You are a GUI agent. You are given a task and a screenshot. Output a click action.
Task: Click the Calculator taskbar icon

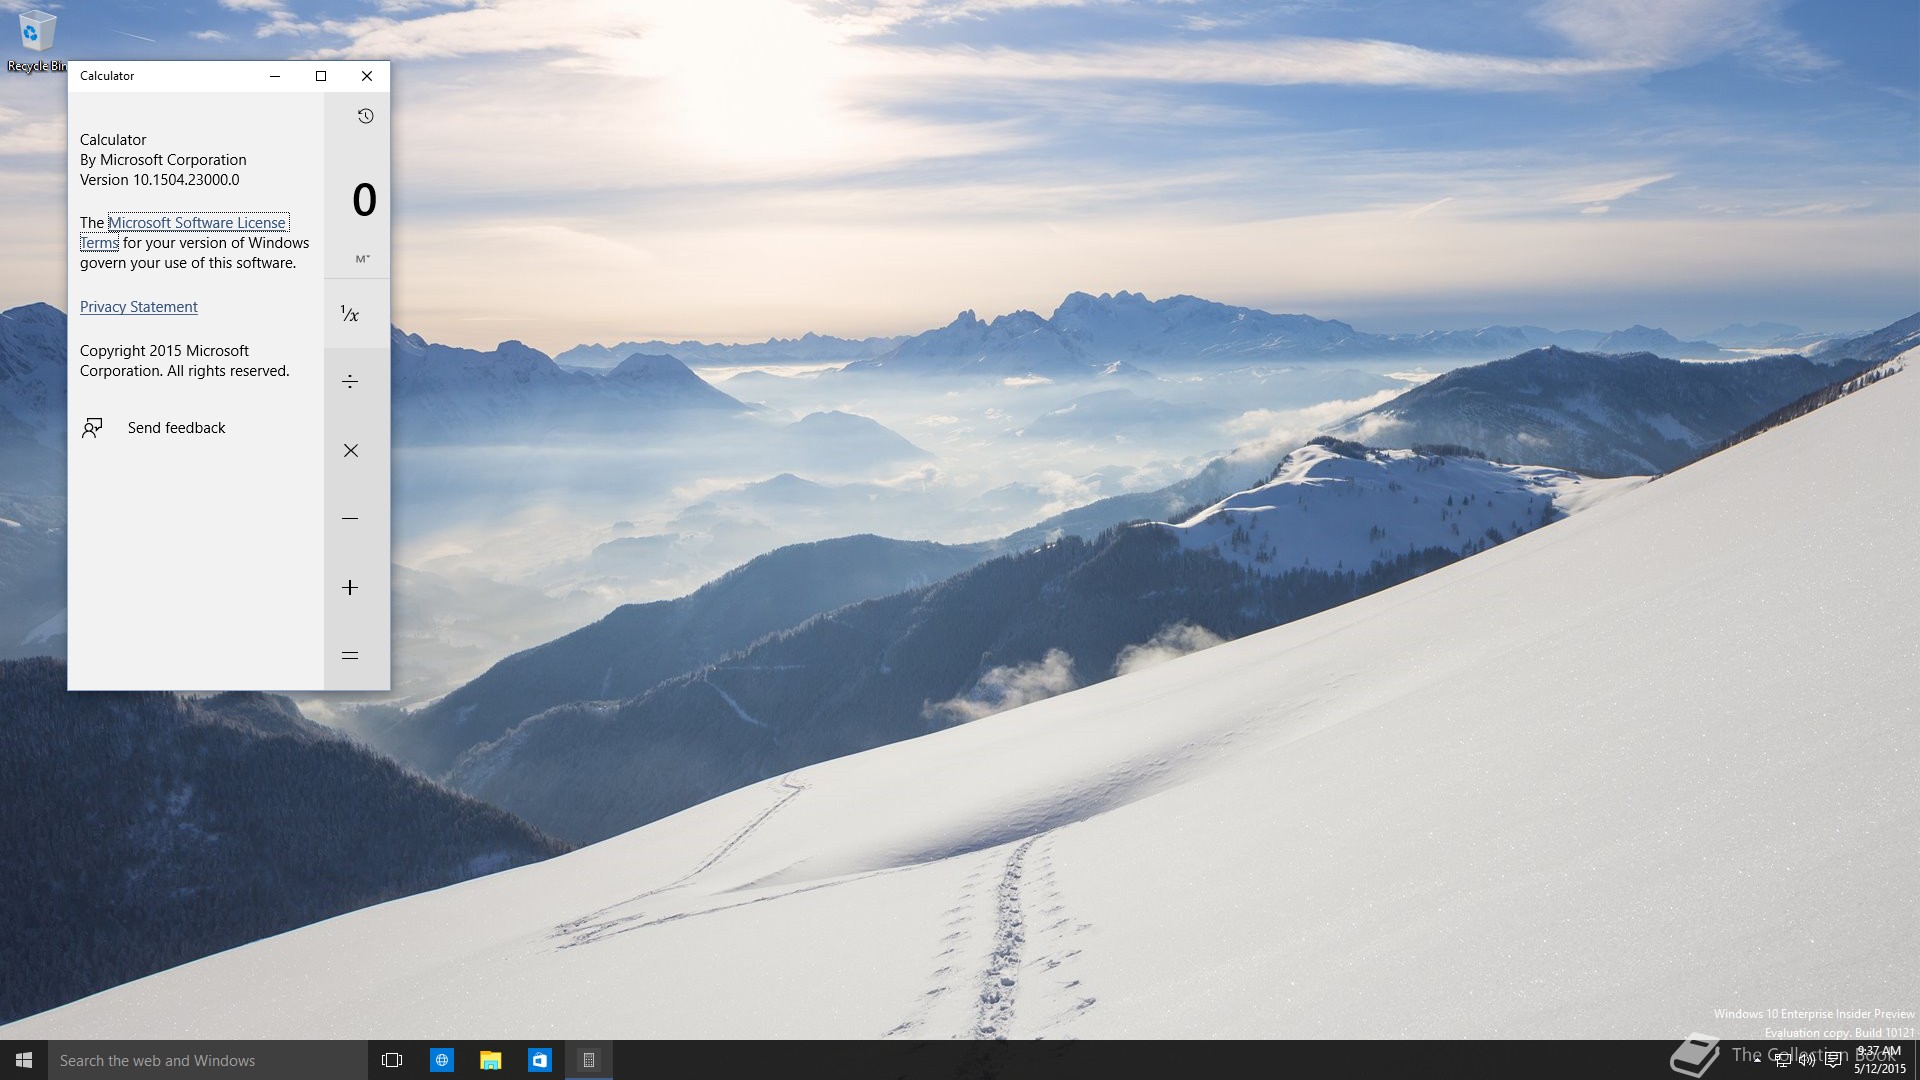pyautogui.click(x=589, y=1060)
